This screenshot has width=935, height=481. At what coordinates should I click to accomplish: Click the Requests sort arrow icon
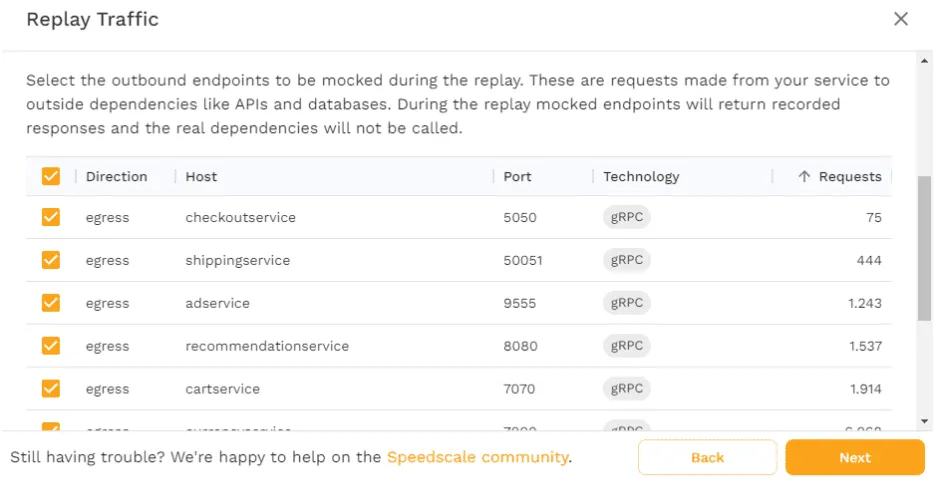[804, 177]
